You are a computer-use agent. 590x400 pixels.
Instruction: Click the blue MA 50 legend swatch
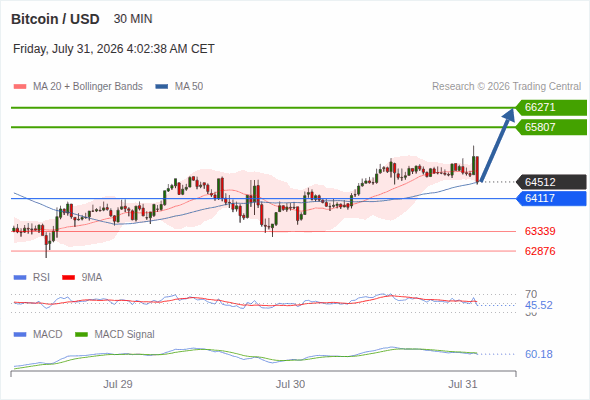click(x=161, y=87)
